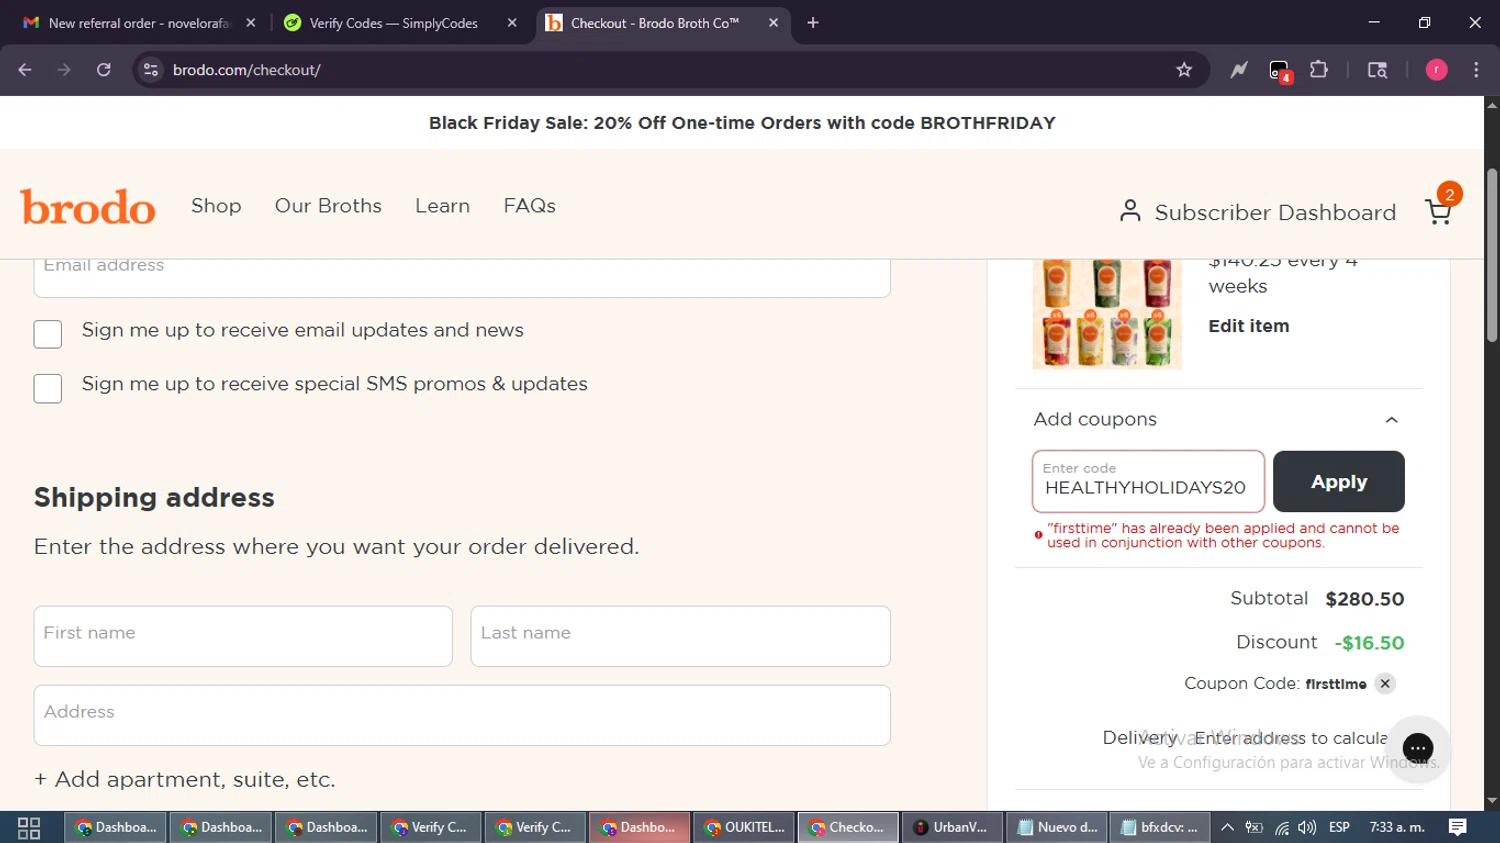The image size is (1500, 843).
Task: Open the Learn menu item
Action: click(442, 206)
